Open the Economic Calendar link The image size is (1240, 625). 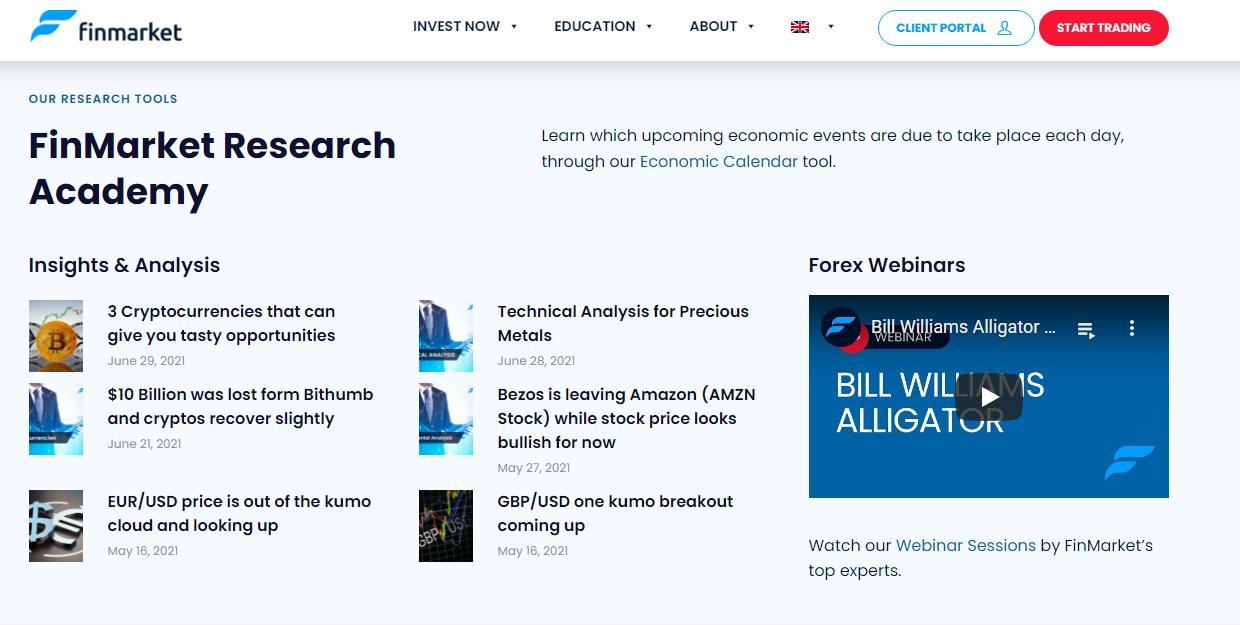[719, 162]
